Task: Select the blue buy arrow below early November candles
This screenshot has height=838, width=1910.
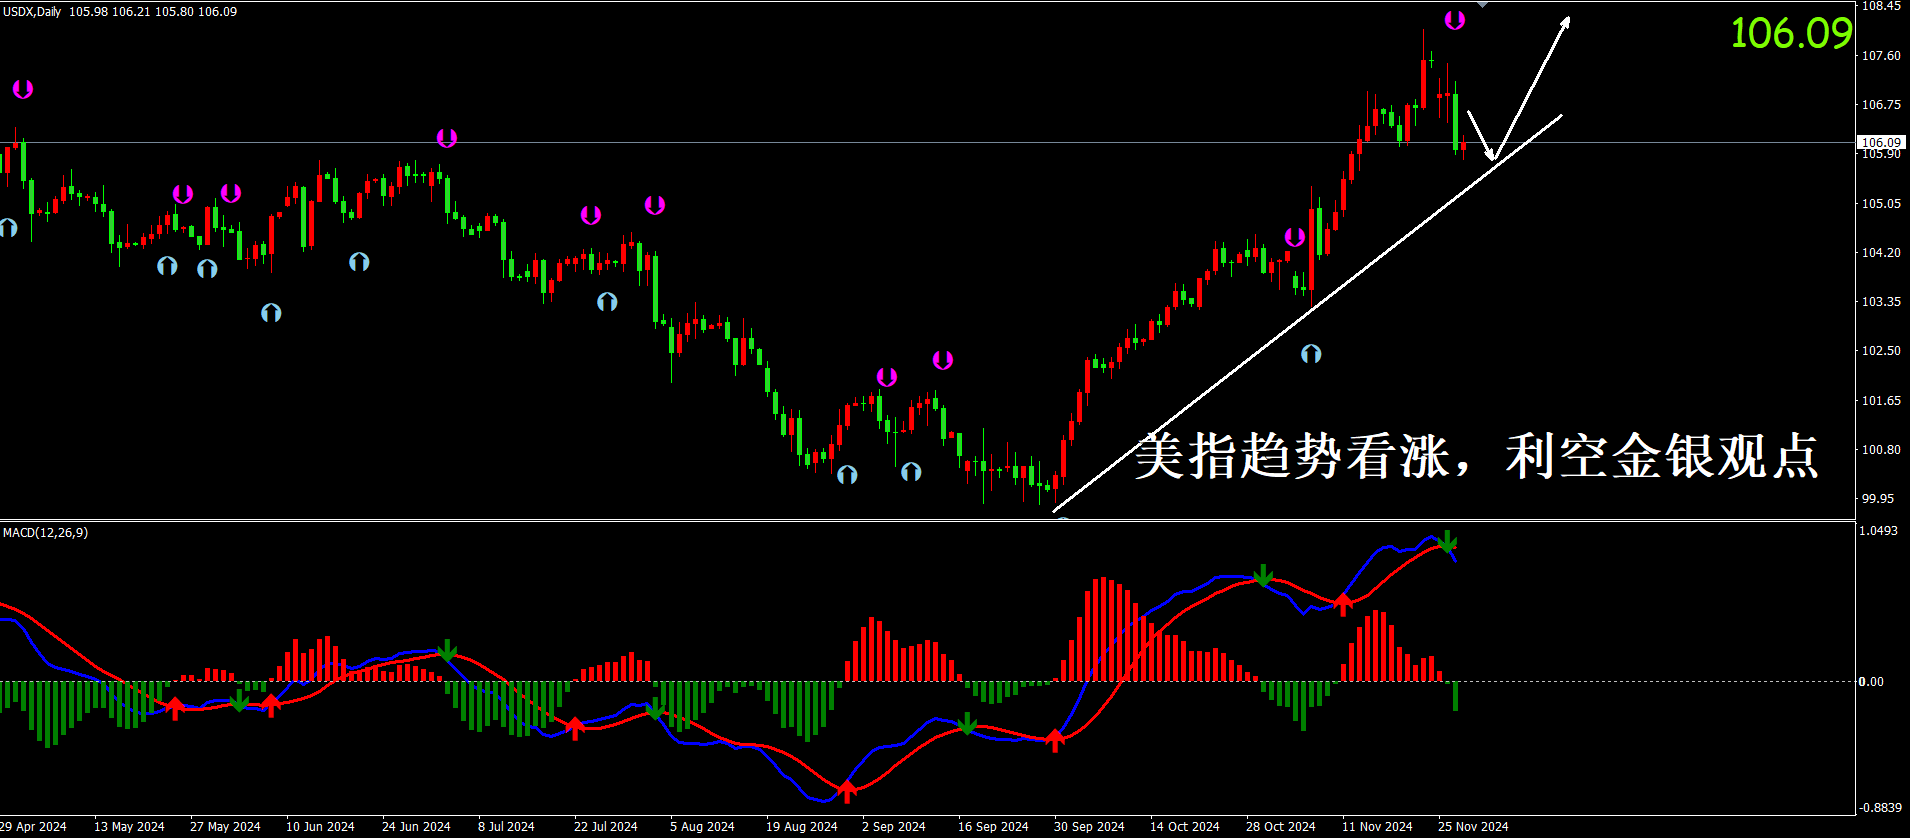Action: pos(1311,354)
